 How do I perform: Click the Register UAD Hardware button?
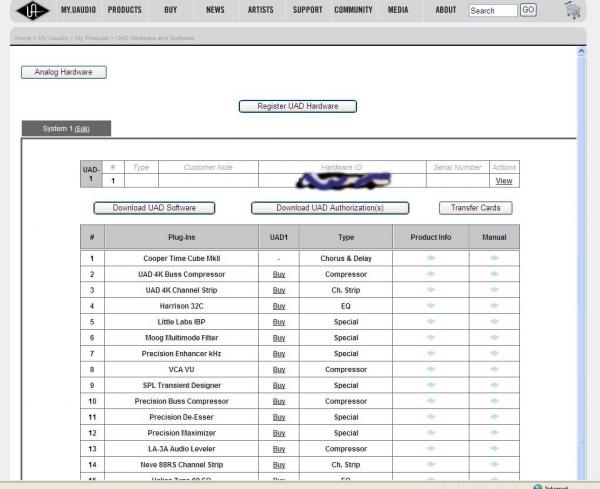[x=298, y=106]
